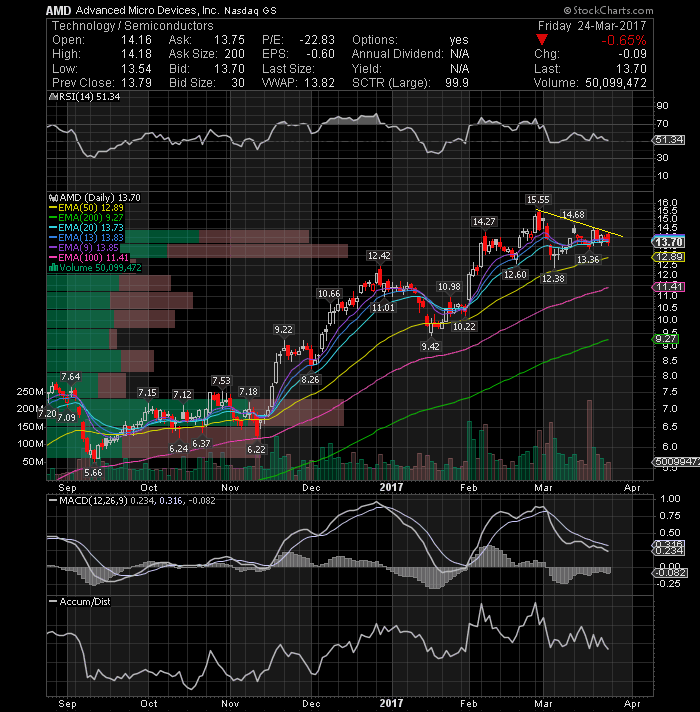Click the pink EMA(100) 11.41 legend entry
This screenshot has width=700, height=712.
click(89, 257)
